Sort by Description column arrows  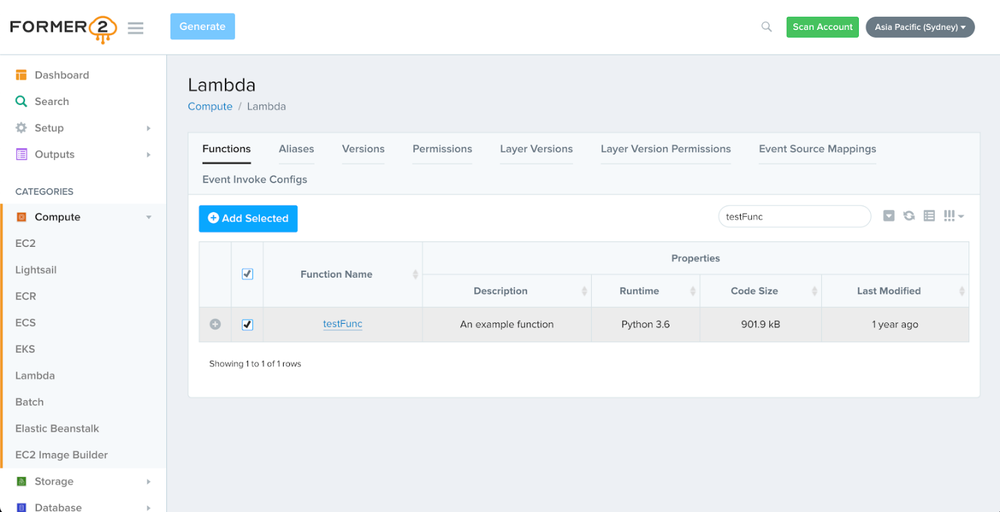point(584,291)
